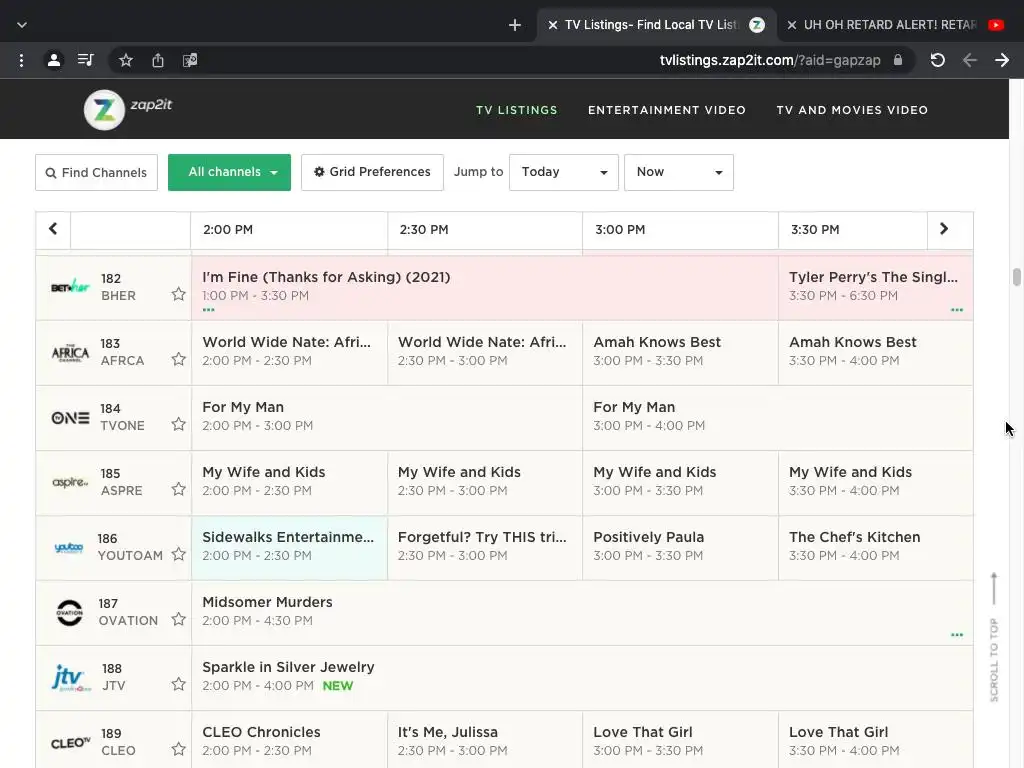Open a new browser tab
This screenshot has height=768, width=1024.
(x=515, y=25)
